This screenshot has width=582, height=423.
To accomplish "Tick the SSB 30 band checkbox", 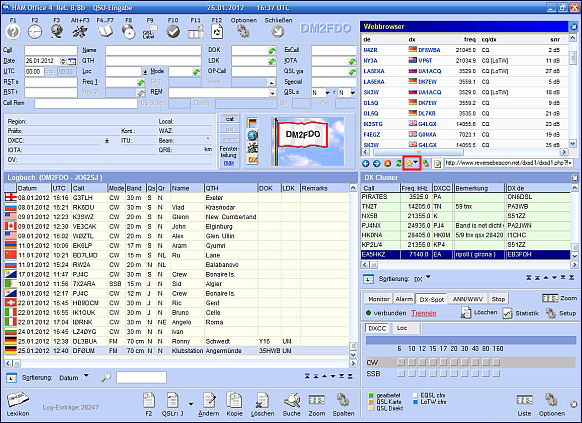I will [x=464, y=373].
